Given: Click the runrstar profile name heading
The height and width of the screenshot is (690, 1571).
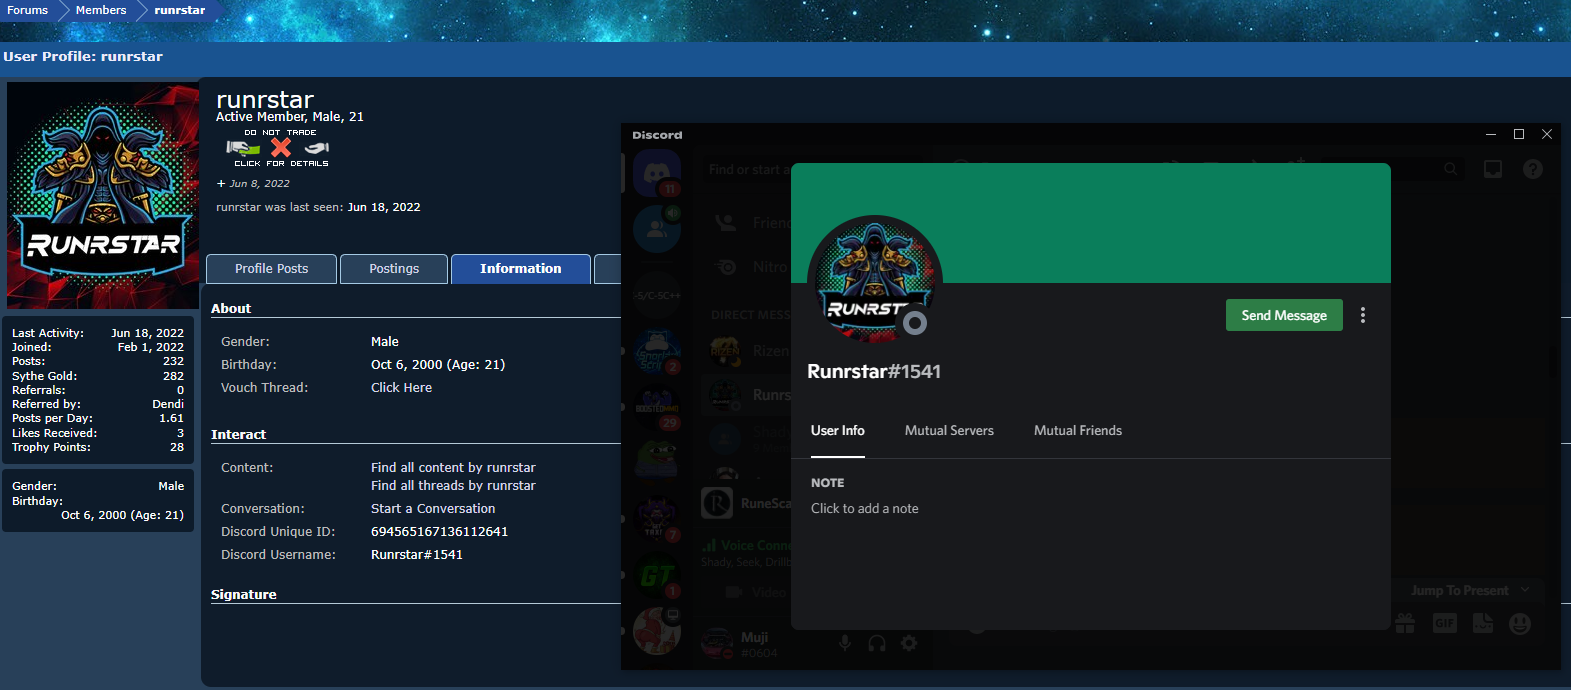Looking at the screenshot, I should click(265, 100).
